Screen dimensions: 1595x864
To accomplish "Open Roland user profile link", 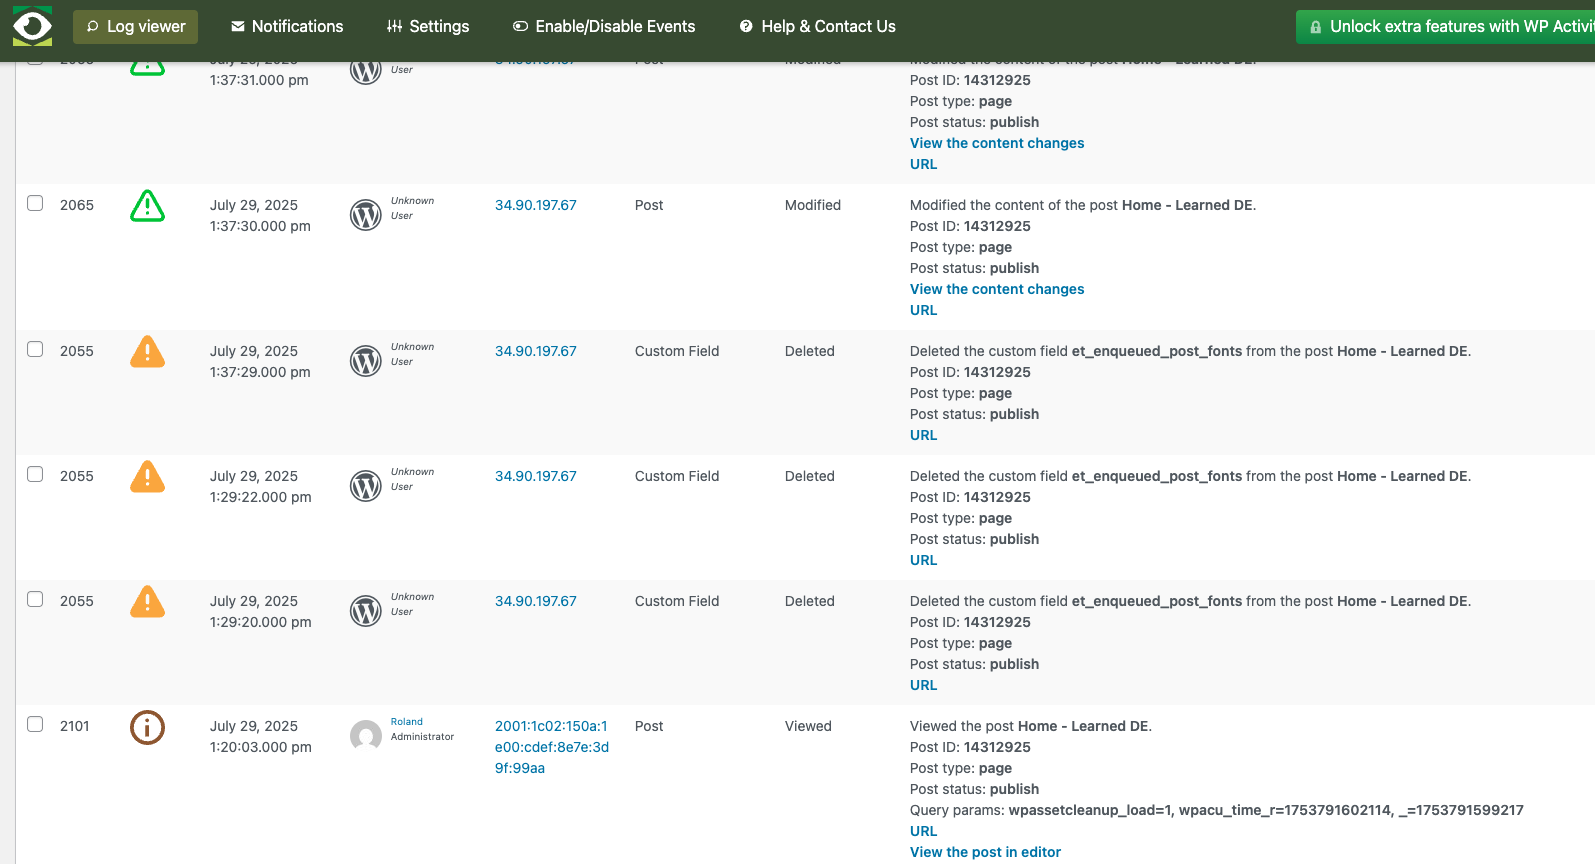I will (407, 722).
